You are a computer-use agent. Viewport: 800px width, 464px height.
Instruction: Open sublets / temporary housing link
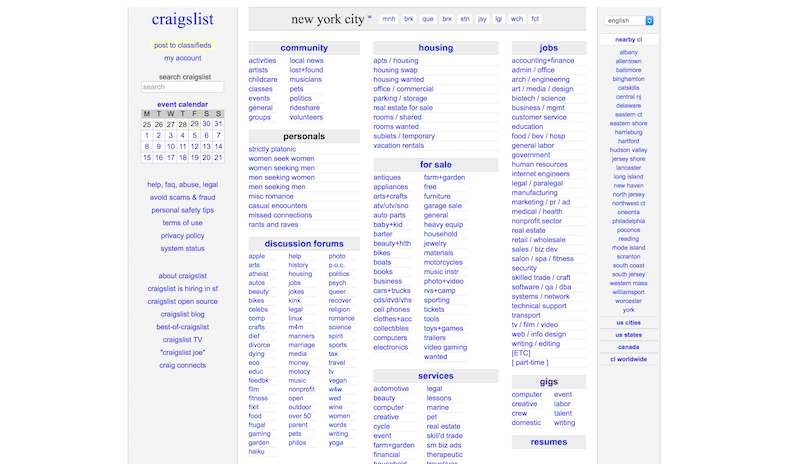tap(404, 136)
